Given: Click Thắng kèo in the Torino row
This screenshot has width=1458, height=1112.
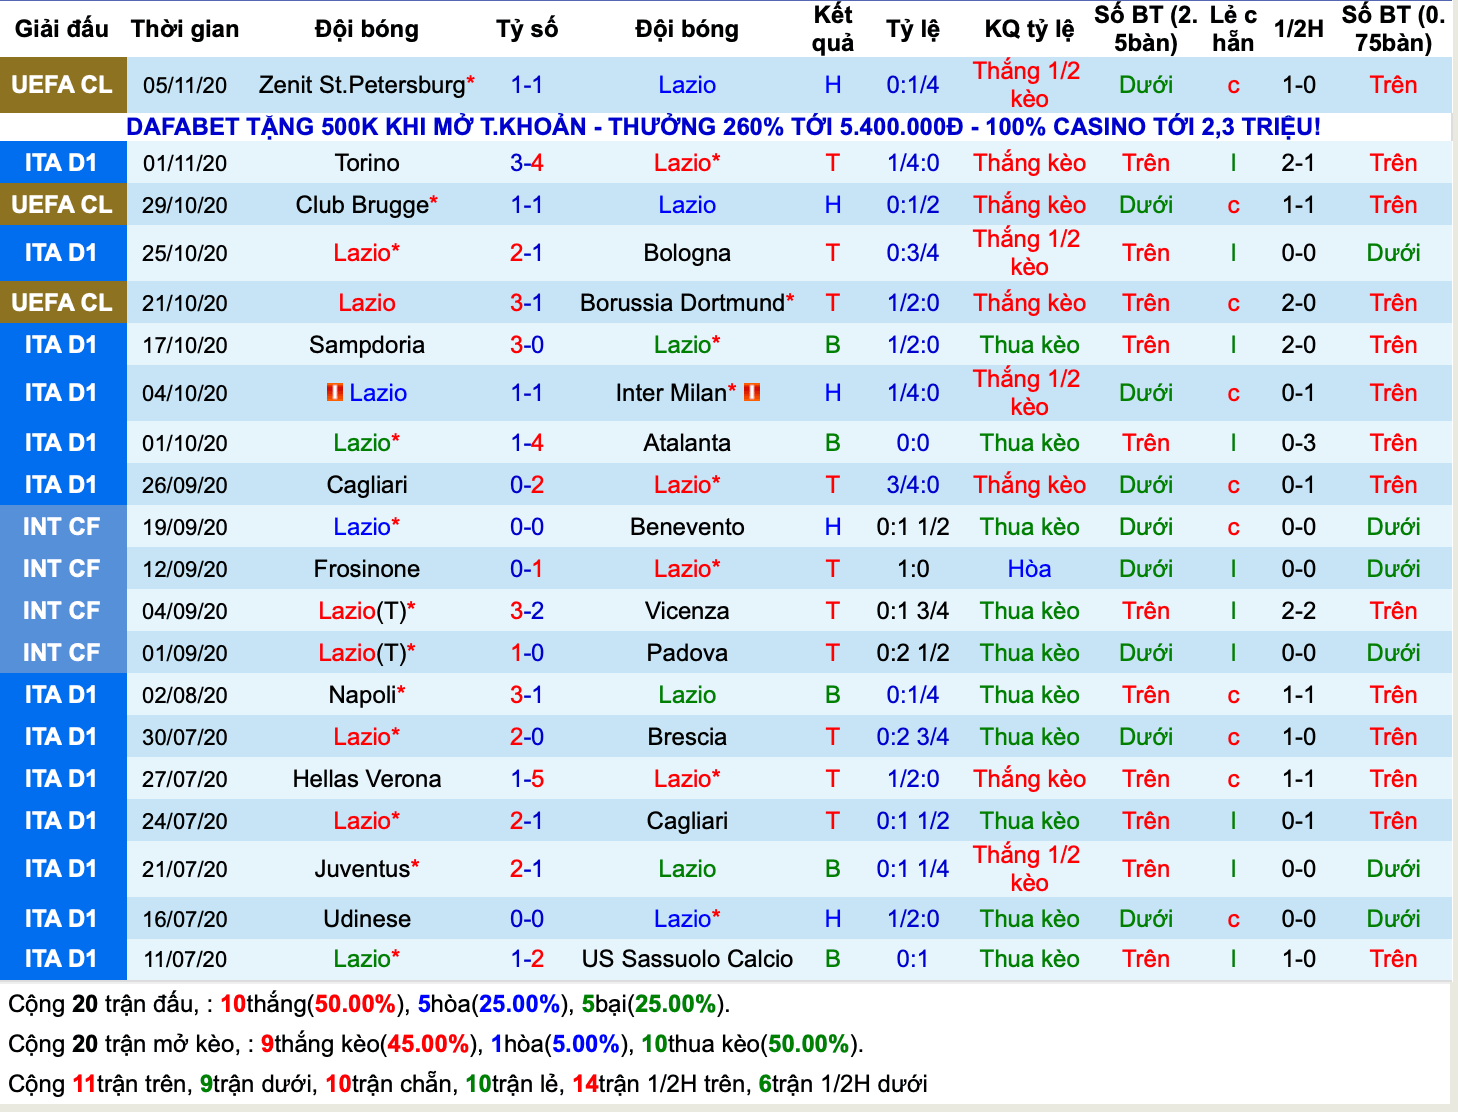Looking at the screenshot, I should click(1029, 163).
